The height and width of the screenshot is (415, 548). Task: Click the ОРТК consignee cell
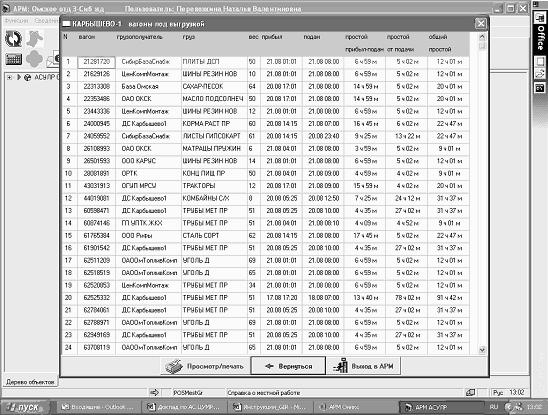(x=149, y=173)
